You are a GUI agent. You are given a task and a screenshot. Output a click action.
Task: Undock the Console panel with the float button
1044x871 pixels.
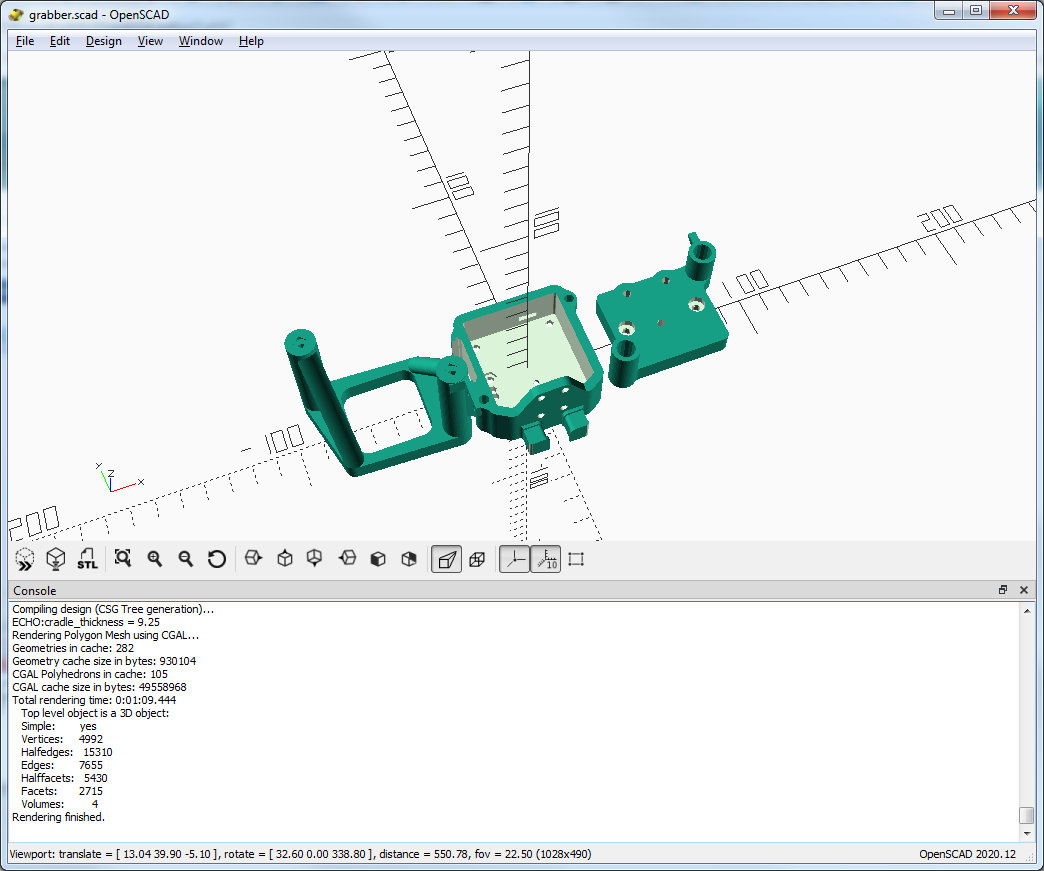tap(1003, 590)
